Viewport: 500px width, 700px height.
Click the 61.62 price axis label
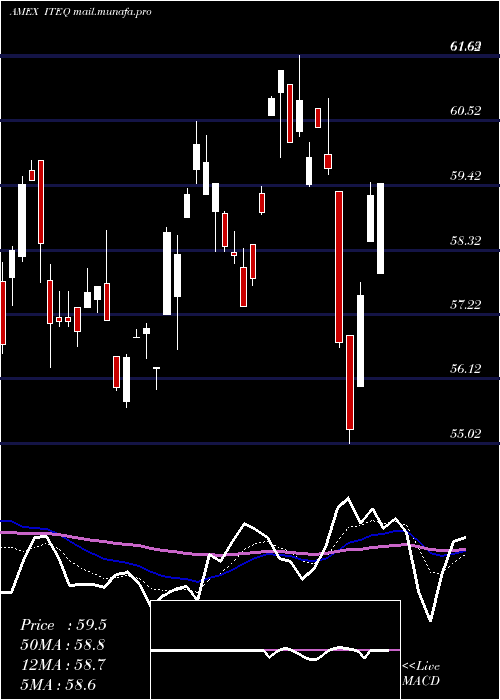click(x=466, y=46)
